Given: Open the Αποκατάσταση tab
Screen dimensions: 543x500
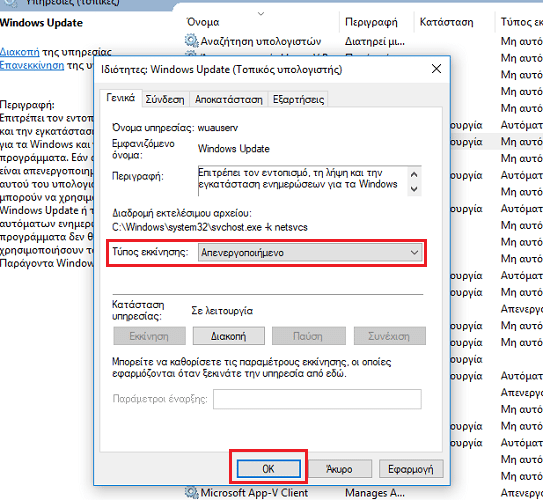Looking at the screenshot, I should (229, 99).
